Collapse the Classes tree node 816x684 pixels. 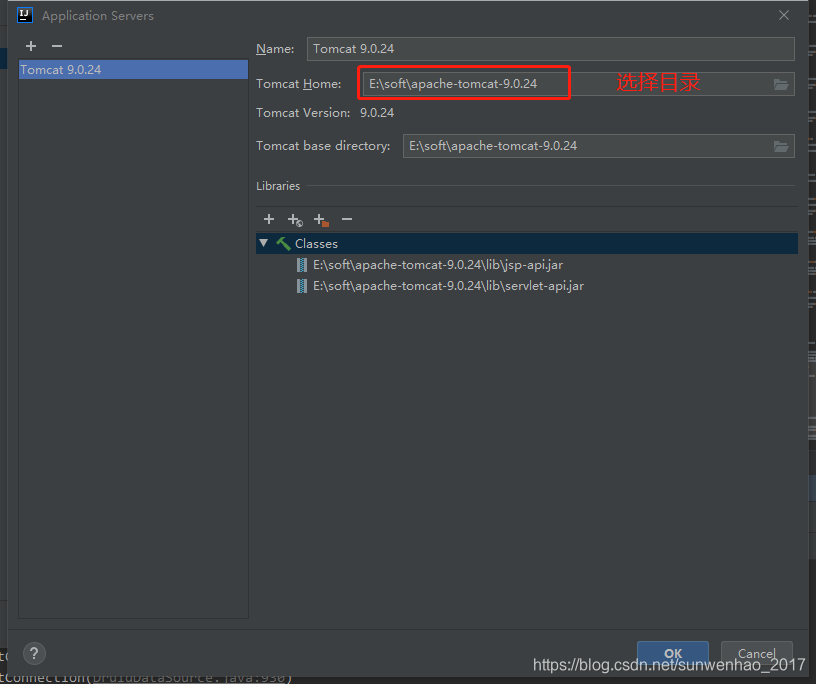click(x=264, y=243)
